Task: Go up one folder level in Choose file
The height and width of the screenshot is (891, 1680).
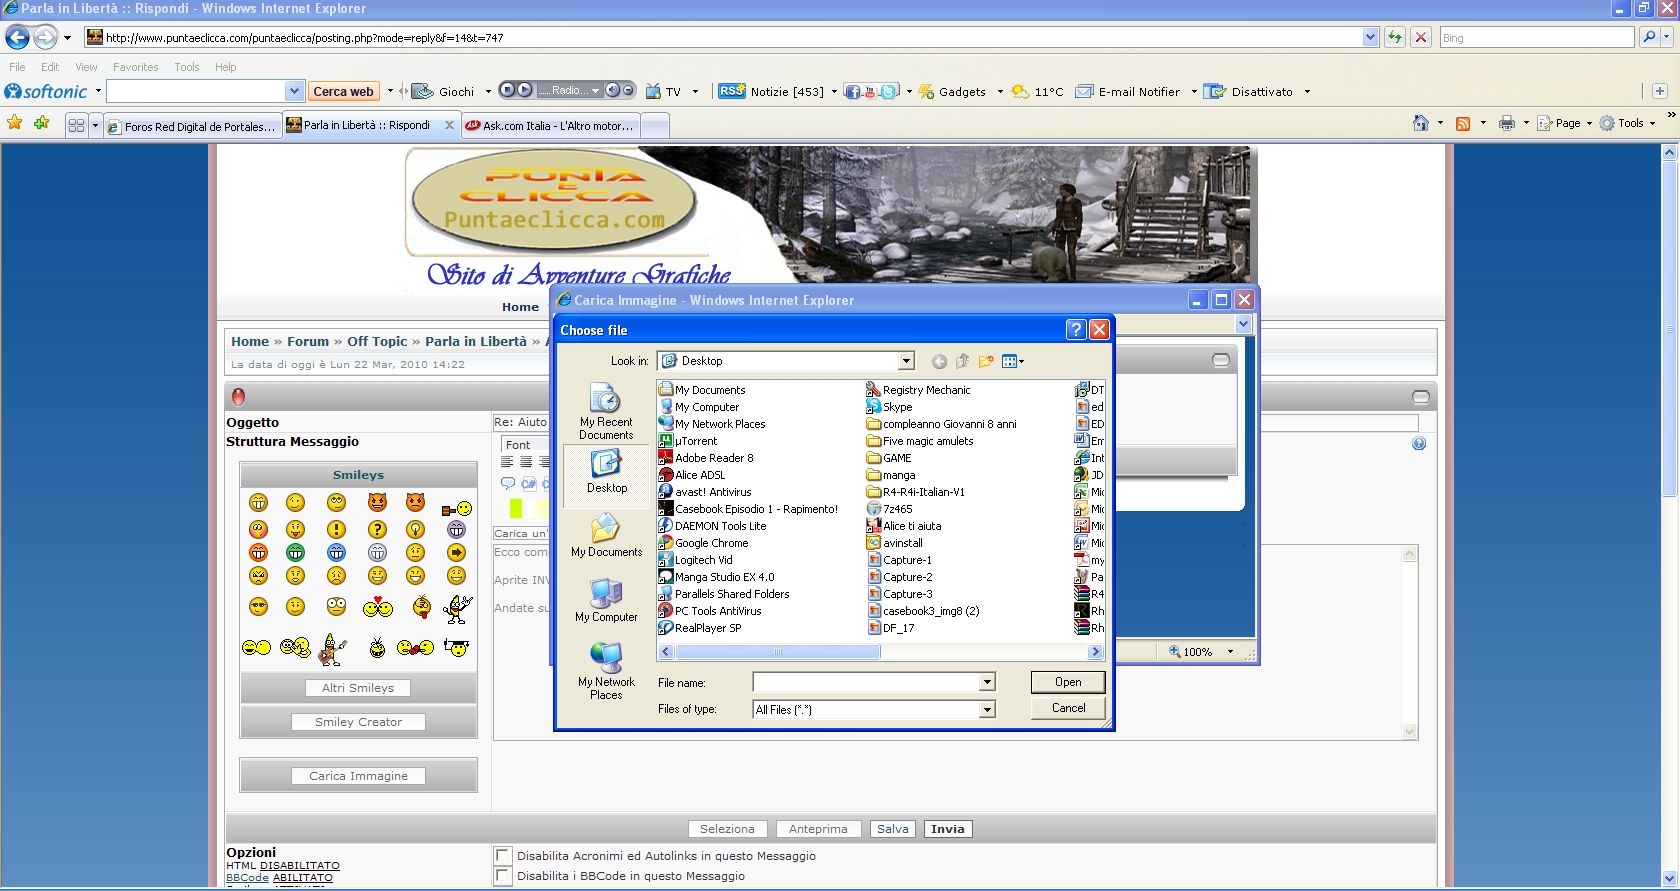Action: click(962, 361)
